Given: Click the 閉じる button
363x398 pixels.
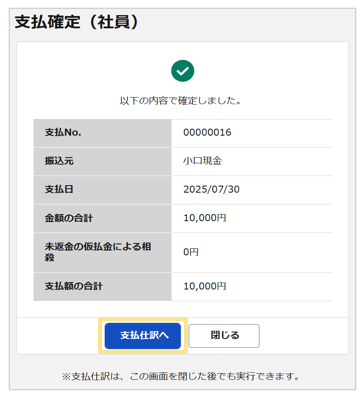Looking at the screenshot, I should [224, 335].
